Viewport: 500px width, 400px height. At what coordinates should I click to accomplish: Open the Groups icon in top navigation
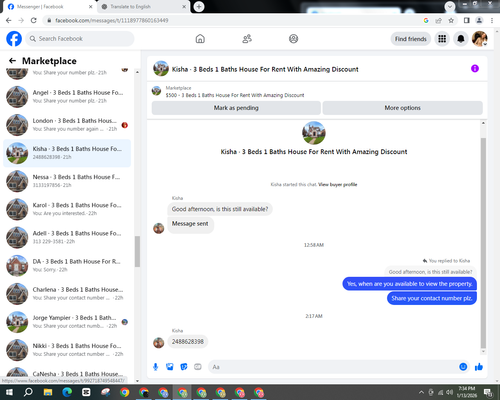point(293,39)
